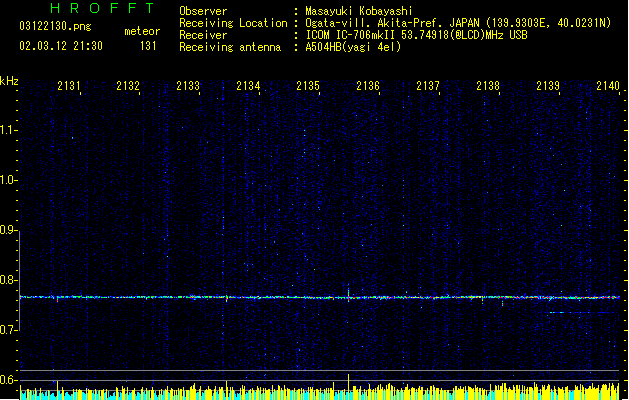Click the 2132 time marker
The image size is (629, 400).
pos(128,86)
